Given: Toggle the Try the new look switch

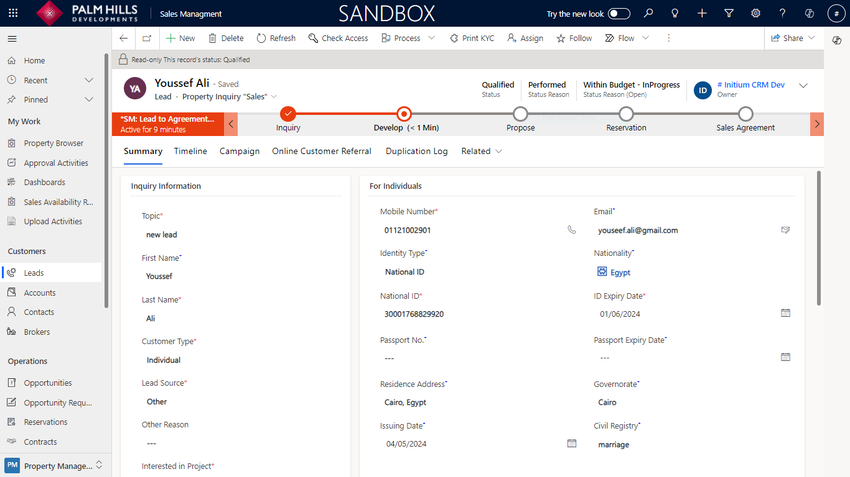Looking at the screenshot, I should (x=619, y=13).
